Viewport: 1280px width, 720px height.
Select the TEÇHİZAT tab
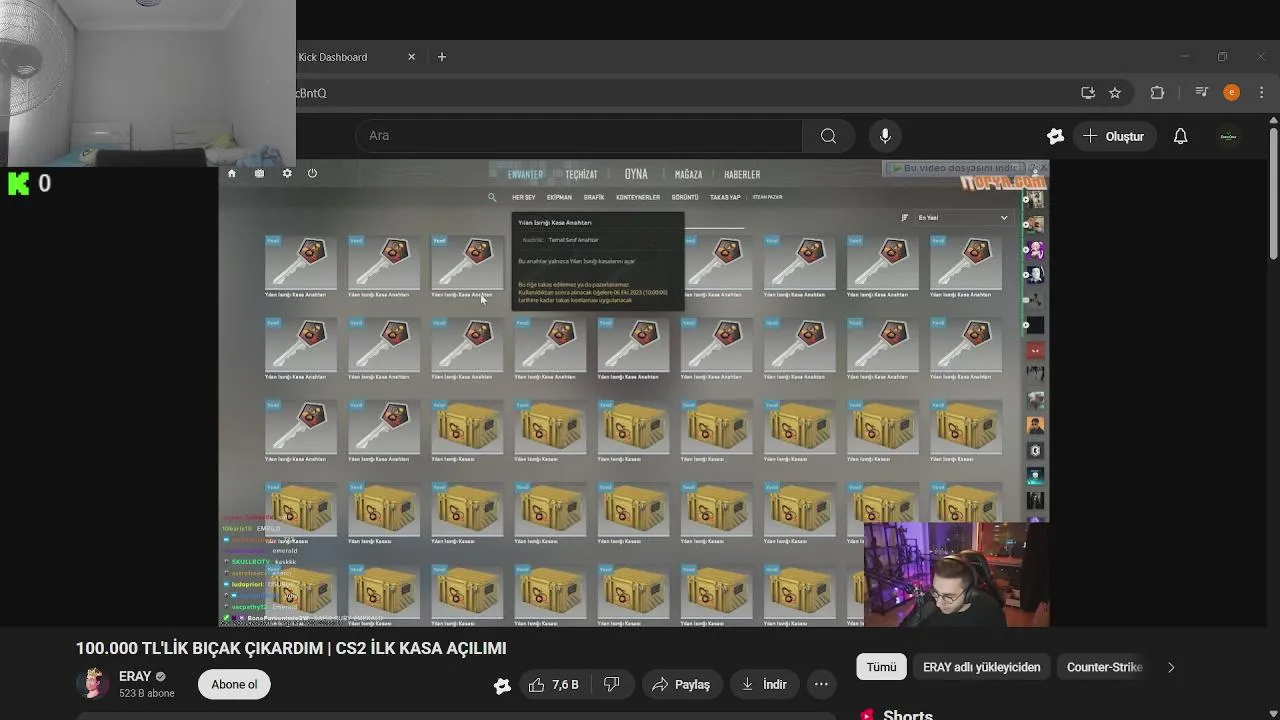(x=581, y=174)
